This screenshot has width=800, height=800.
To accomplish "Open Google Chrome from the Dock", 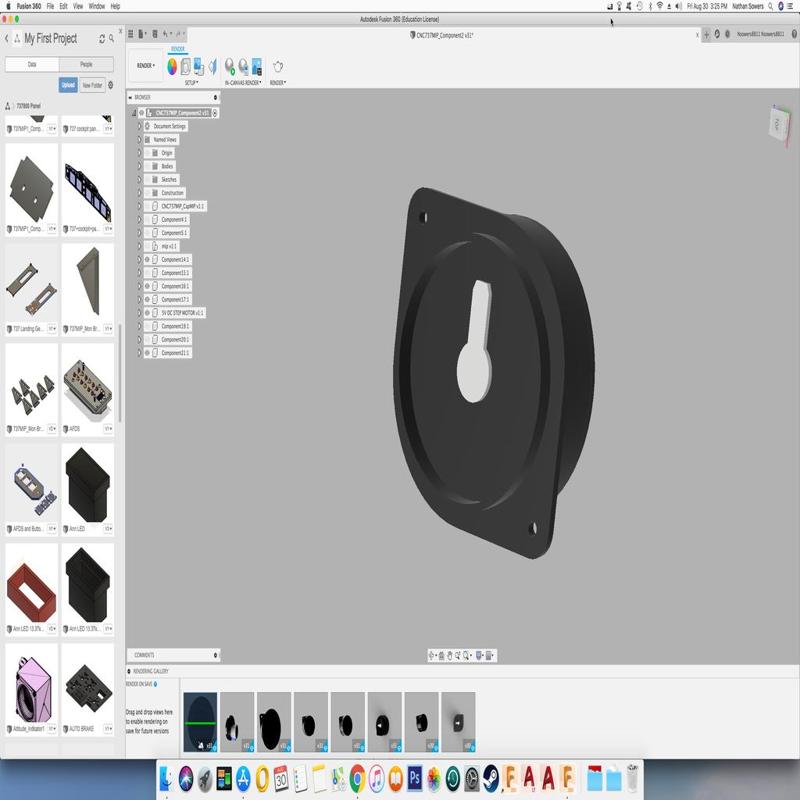I will click(x=358, y=779).
